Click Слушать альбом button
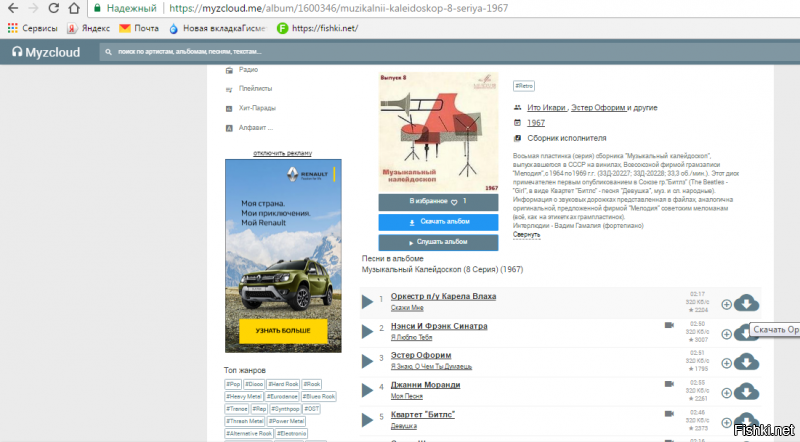Image resolution: width=800 pixels, height=442 pixels. [438, 242]
